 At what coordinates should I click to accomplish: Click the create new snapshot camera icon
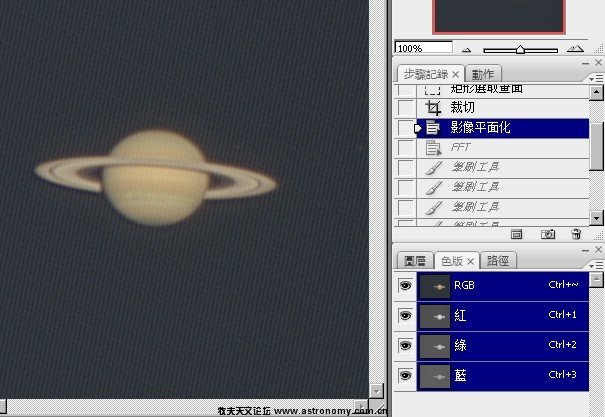pos(548,234)
